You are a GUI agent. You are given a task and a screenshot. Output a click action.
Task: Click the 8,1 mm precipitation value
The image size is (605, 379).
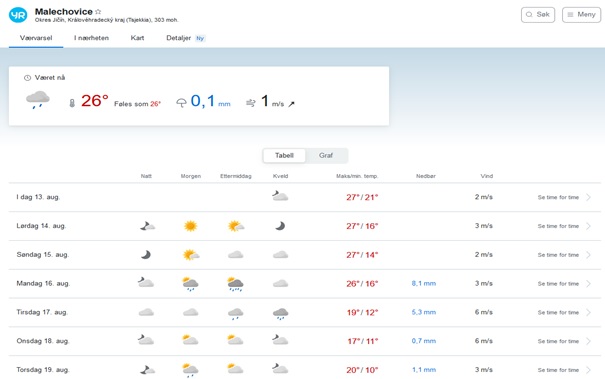424,283
